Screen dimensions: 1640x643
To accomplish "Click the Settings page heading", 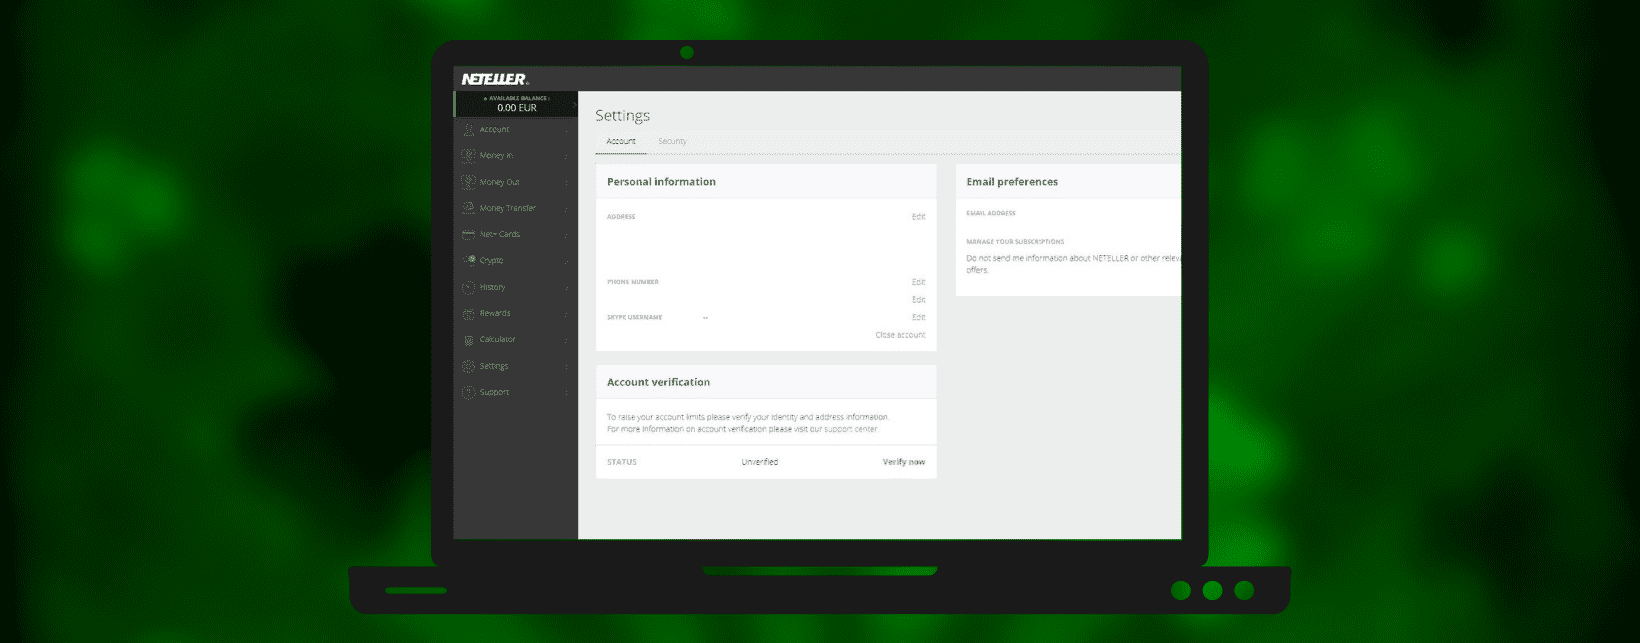I will [622, 116].
